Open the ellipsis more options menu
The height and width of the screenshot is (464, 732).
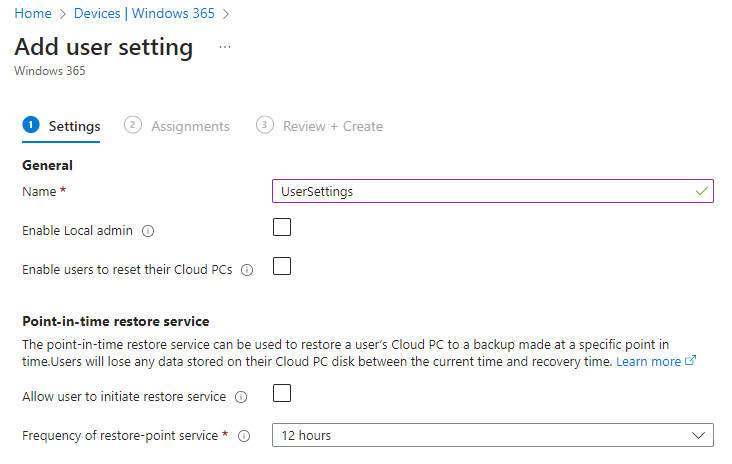click(x=225, y=47)
